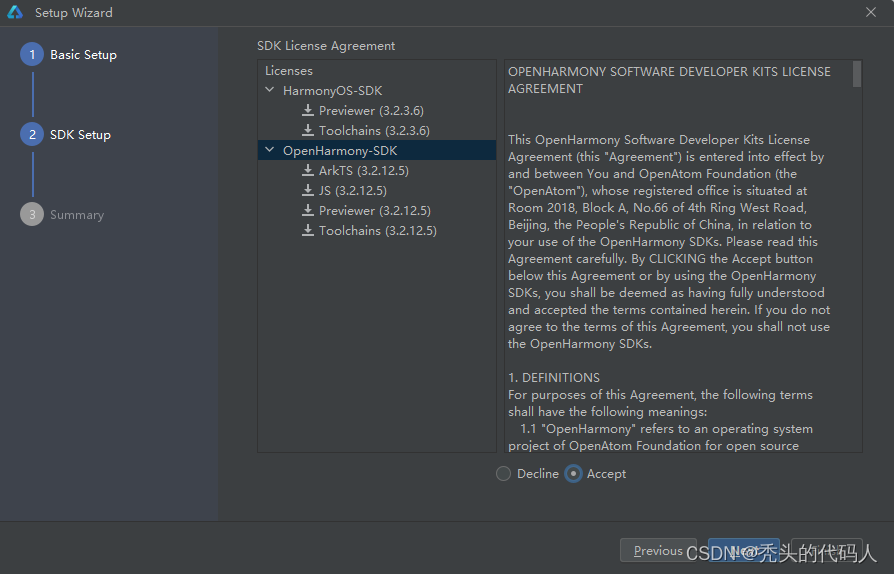Click download icon beside Toolchains (3.2.3.6)
Viewport: 894px width, 574px height.
pyautogui.click(x=308, y=130)
